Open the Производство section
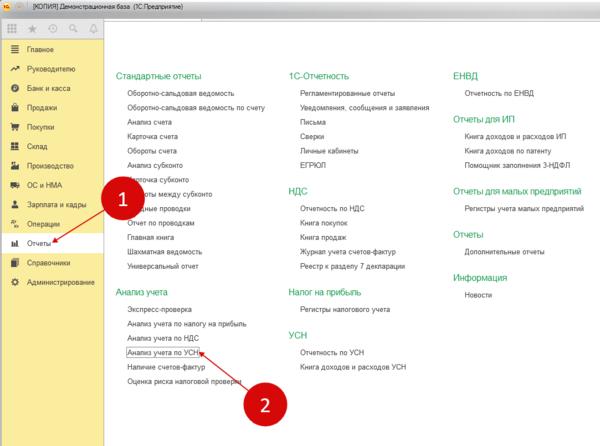 coord(50,166)
